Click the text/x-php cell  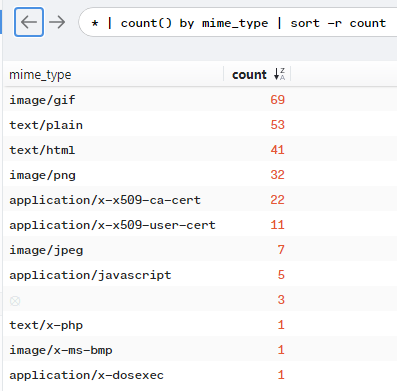pyautogui.click(x=46, y=325)
